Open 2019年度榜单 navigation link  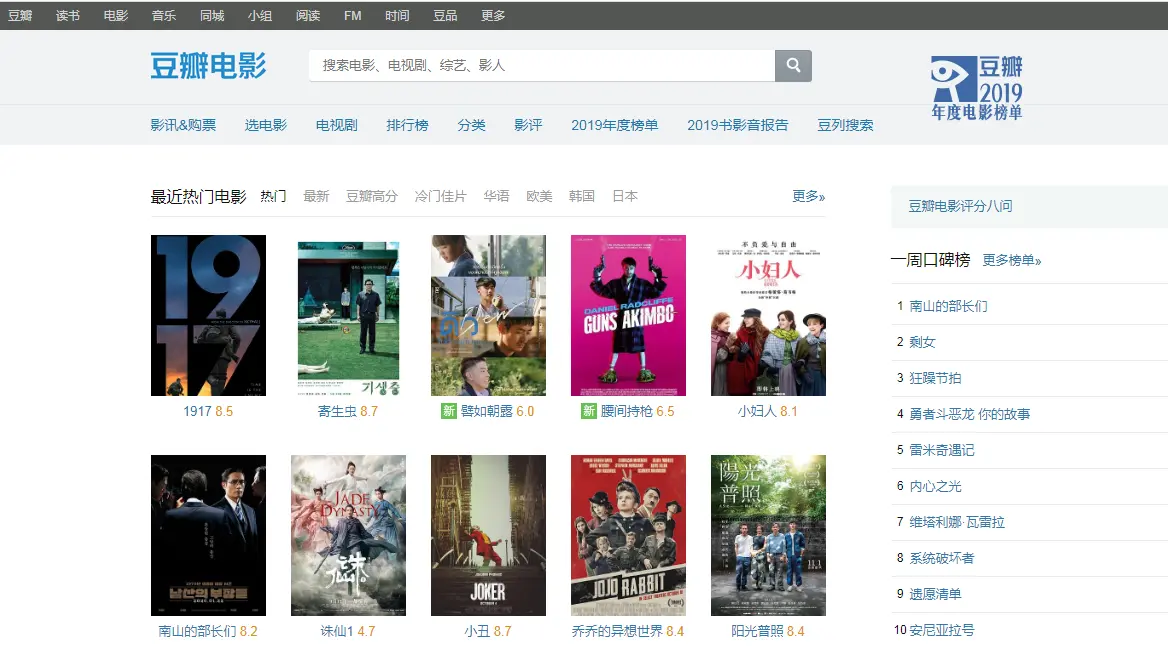(x=615, y=125)
